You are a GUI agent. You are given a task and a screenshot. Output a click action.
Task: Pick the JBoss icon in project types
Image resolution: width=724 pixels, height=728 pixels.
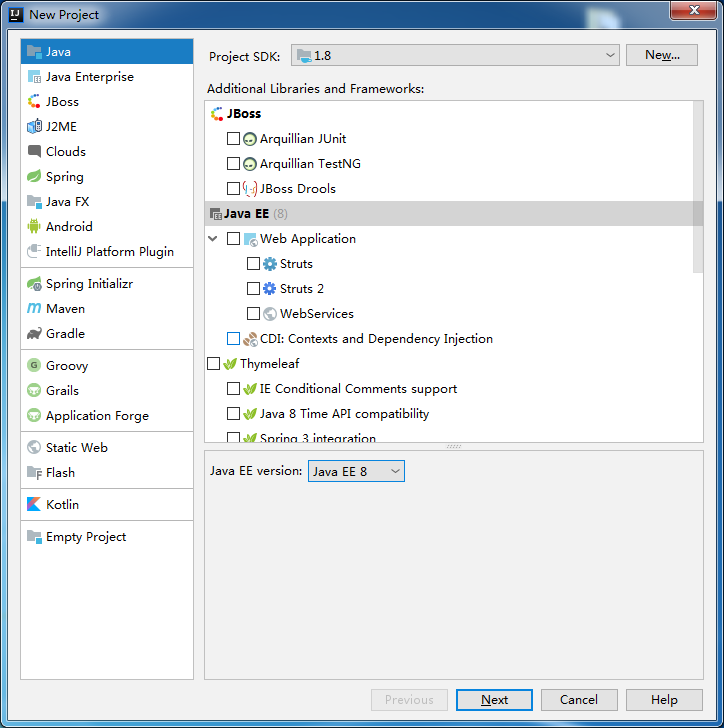tap(34, 101)
